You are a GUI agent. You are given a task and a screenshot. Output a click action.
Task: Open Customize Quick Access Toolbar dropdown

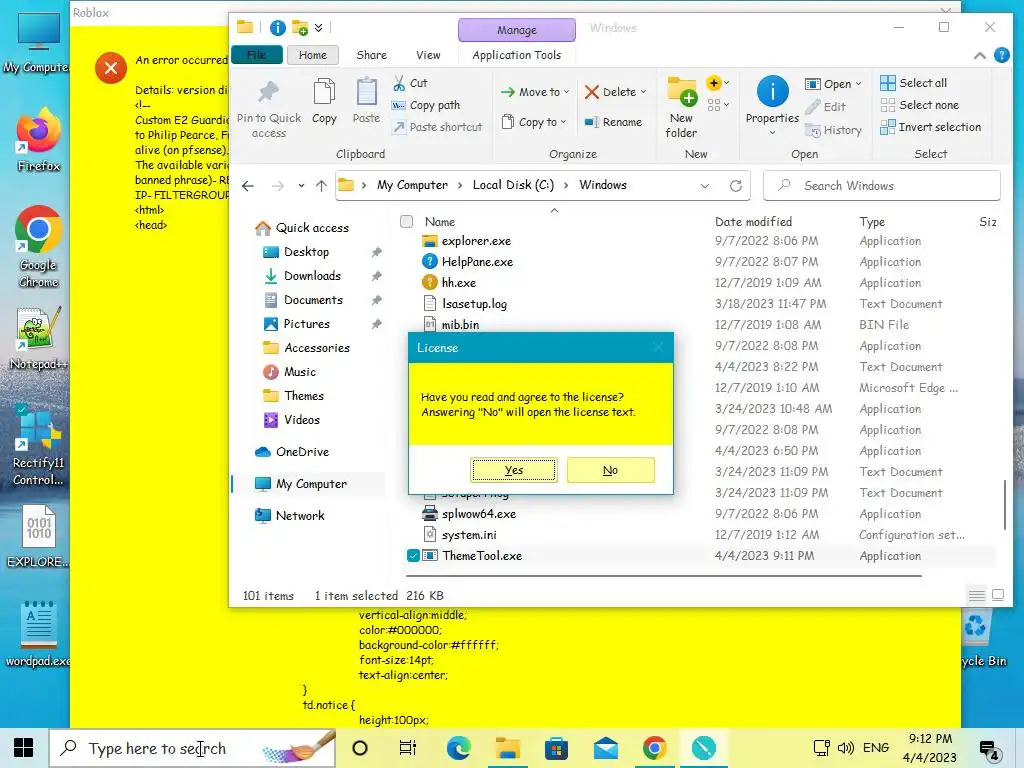click(x=319, y=27)
